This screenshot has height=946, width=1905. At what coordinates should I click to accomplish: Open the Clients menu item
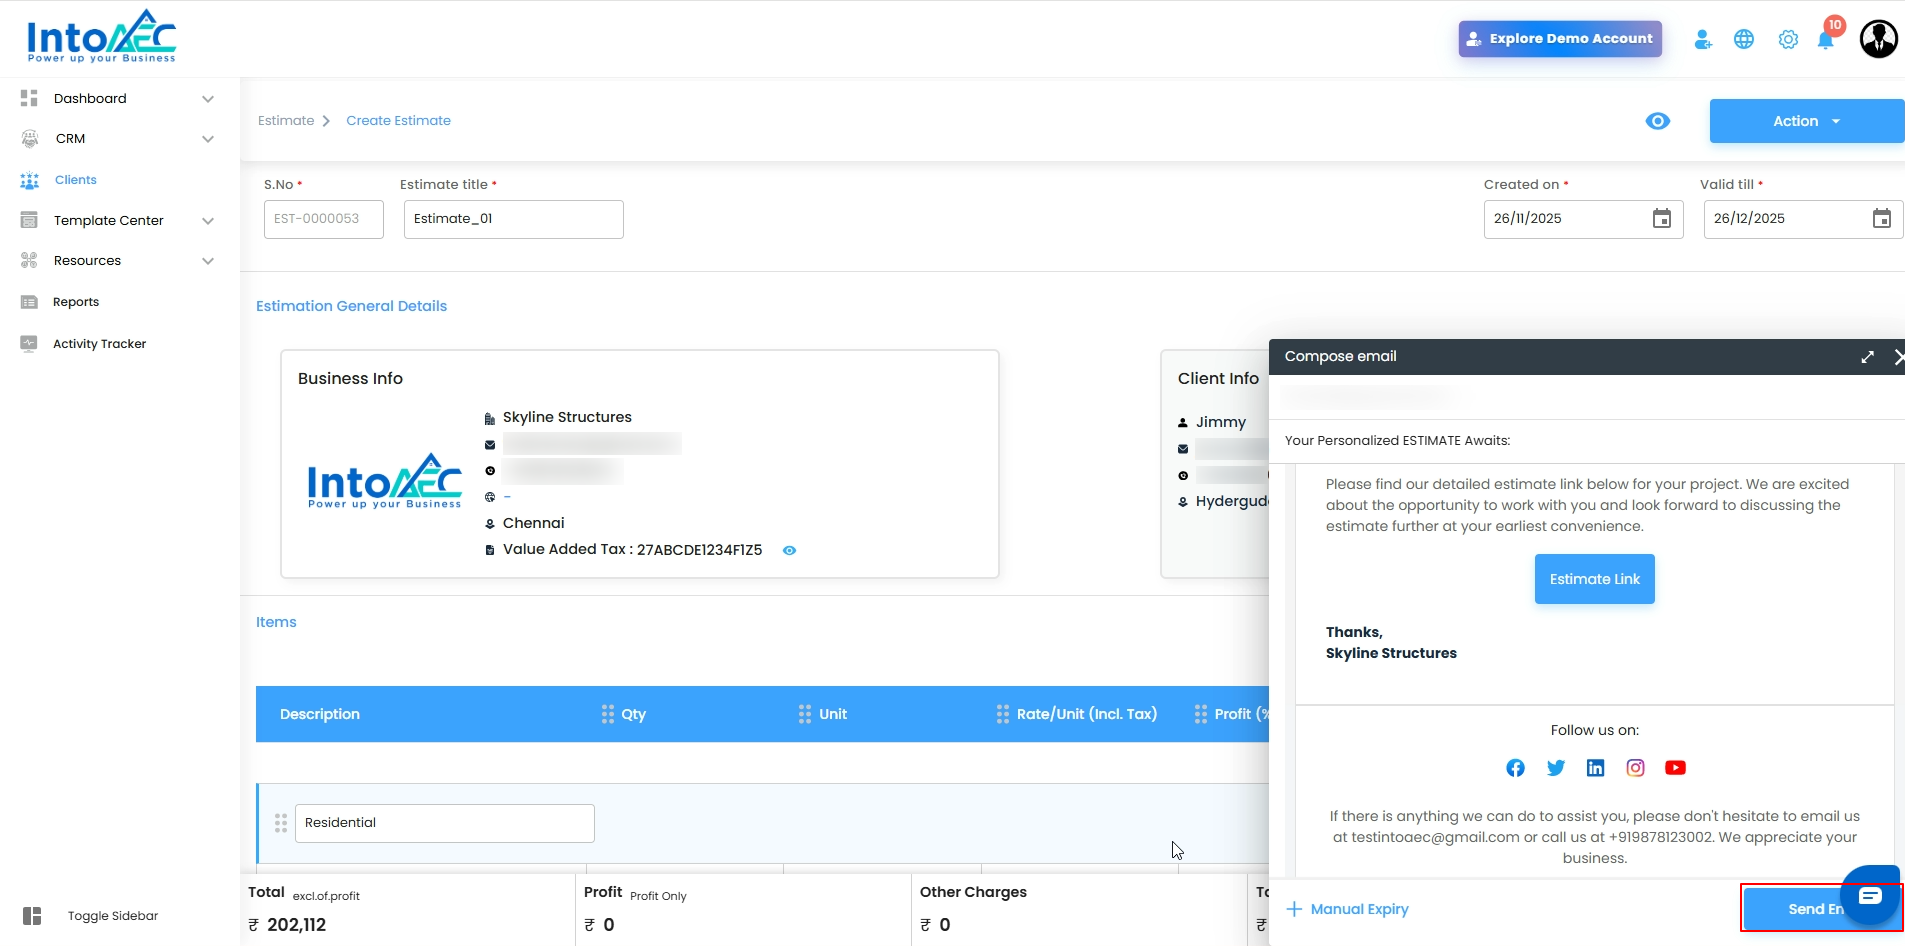tap(76, 180)
